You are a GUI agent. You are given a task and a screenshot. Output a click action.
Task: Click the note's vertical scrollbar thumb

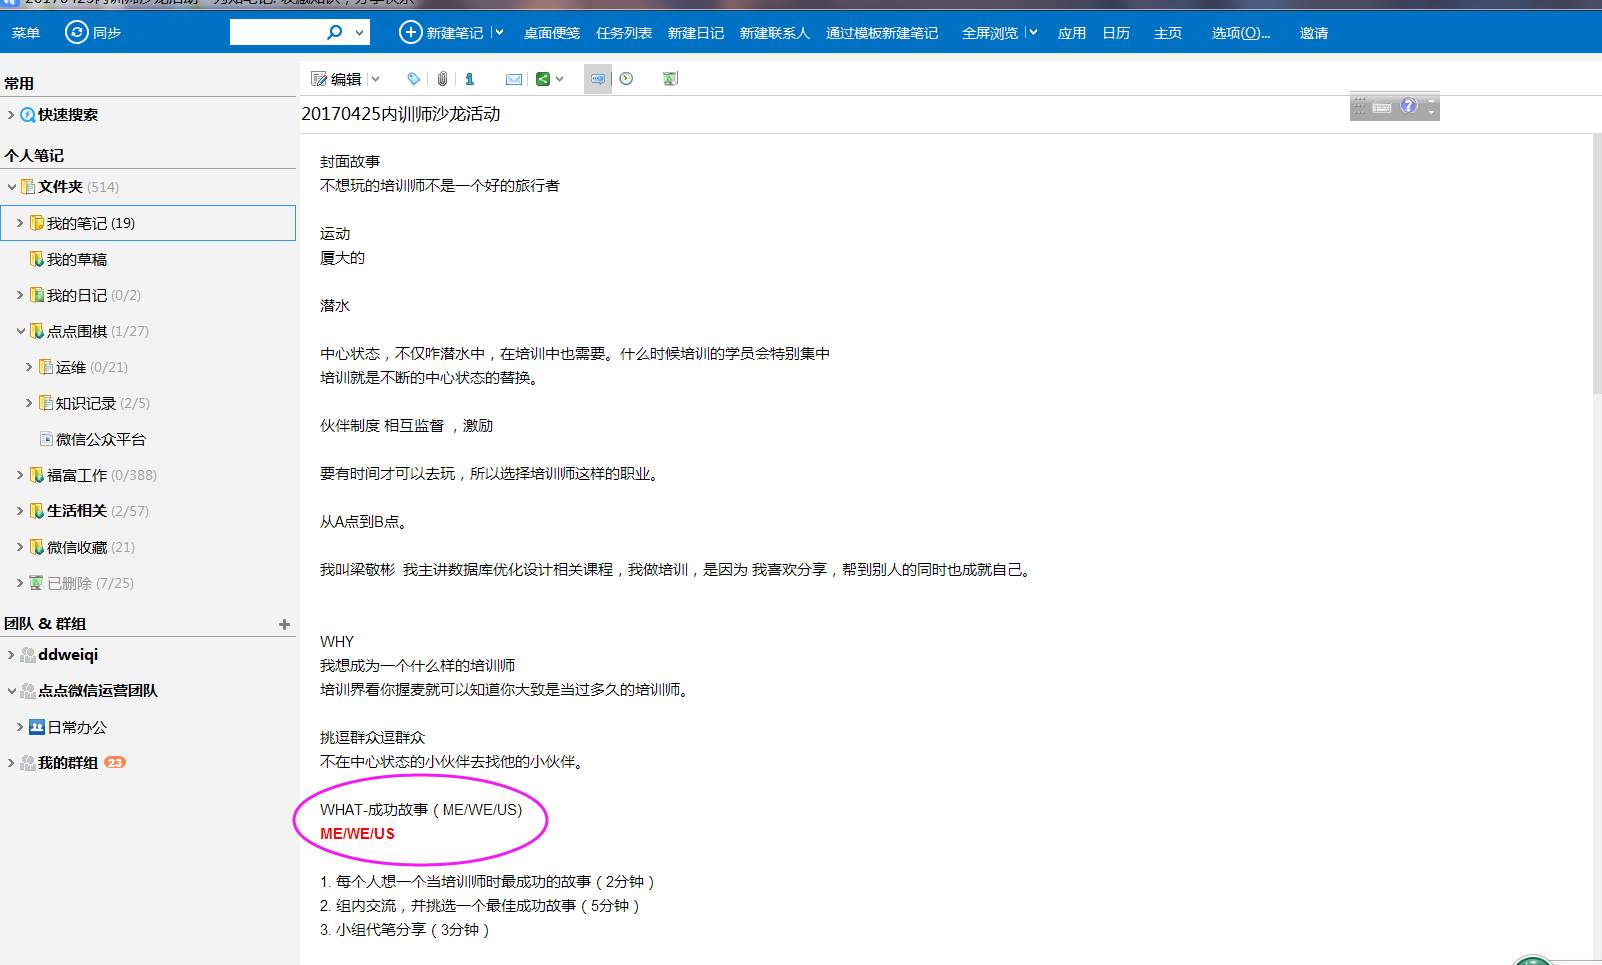pos(1596,265)
